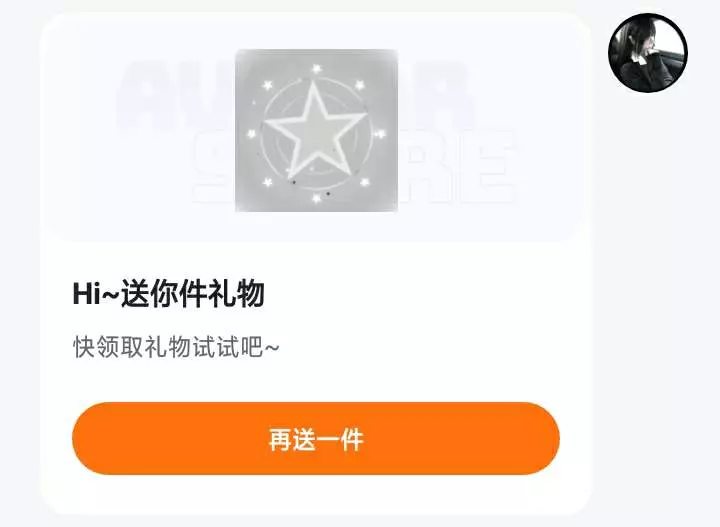The image size is (720, 527).
Task: Open the gray star gift thumbnail
Action: (316, 130)
